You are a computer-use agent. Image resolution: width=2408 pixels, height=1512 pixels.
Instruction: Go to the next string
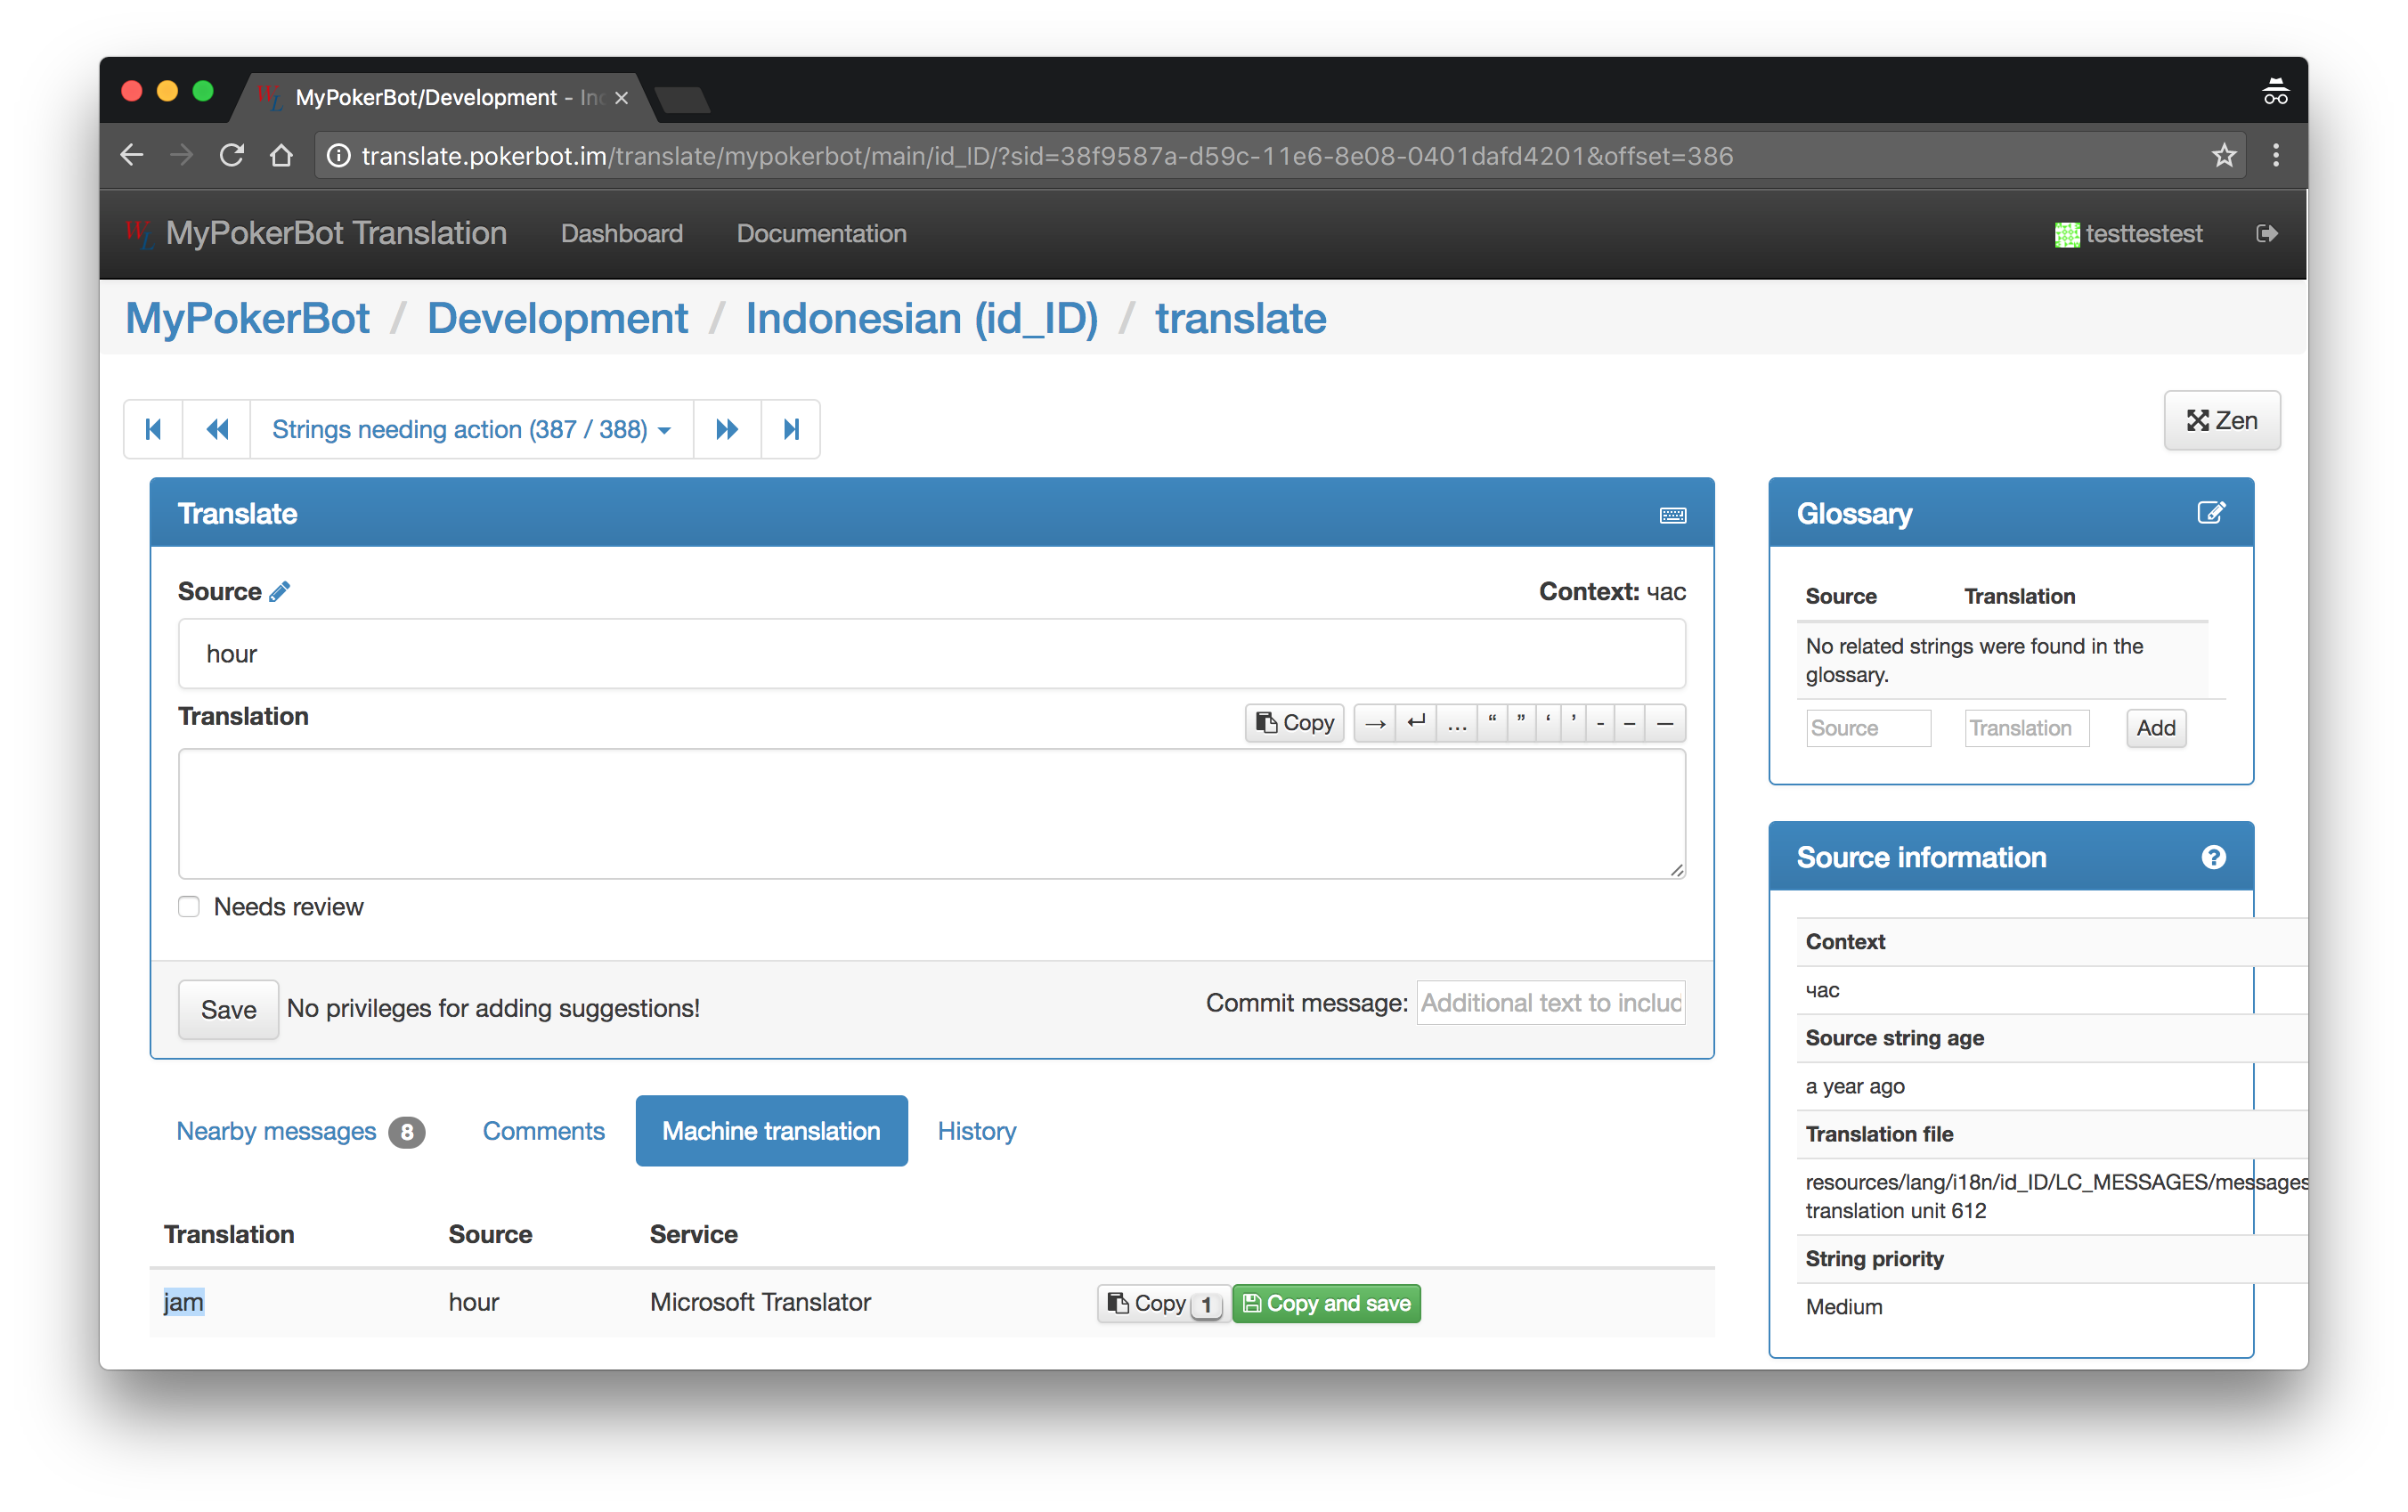pos(727,429)
